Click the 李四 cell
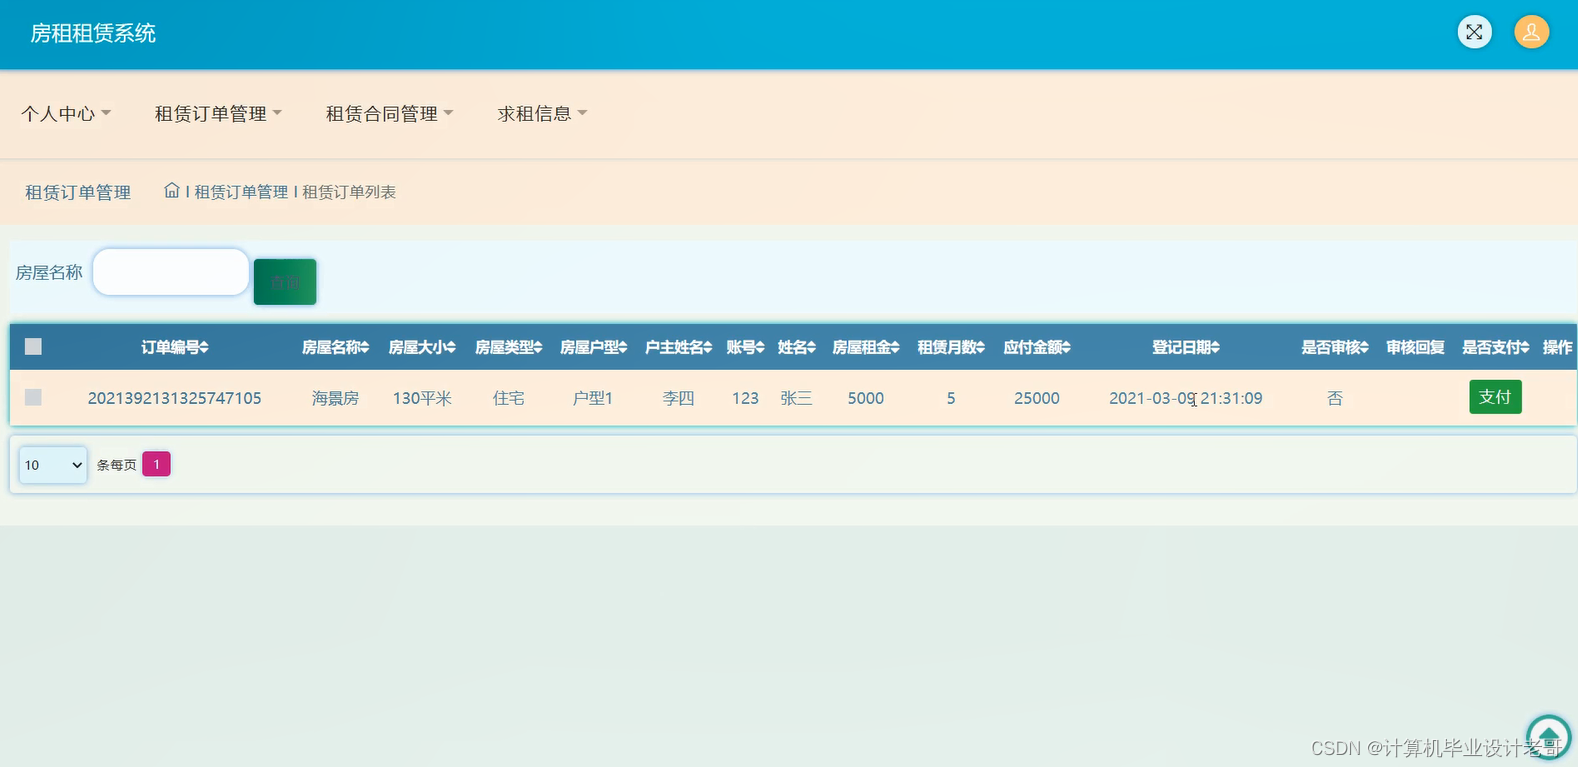The height and width of the screenshot is (767, 1578). (678, 398)
